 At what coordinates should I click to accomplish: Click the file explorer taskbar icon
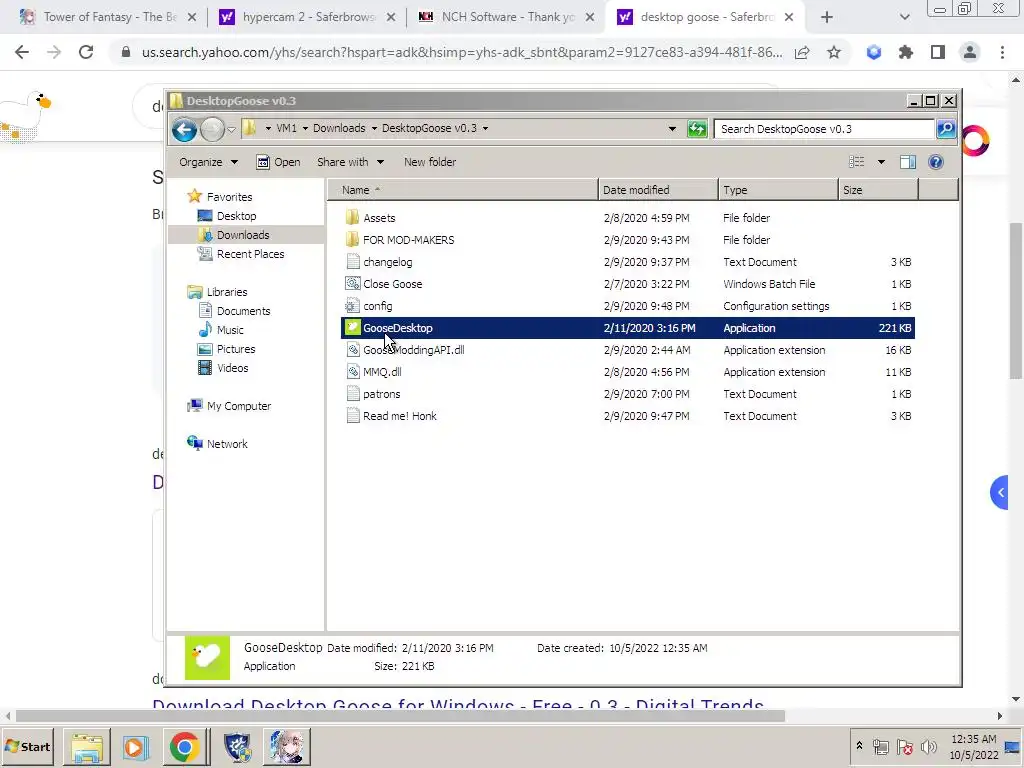87,746
